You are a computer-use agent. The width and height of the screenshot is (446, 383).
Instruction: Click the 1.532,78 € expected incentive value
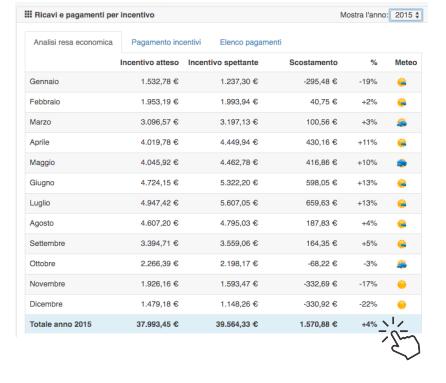pos(159,81)
